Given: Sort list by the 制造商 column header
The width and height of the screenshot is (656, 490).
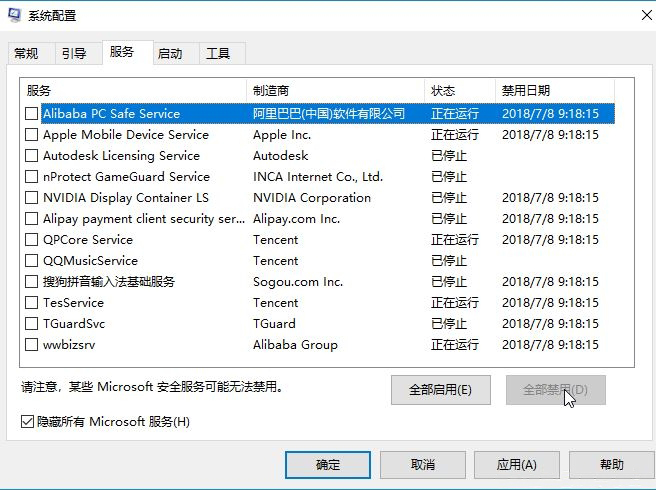Looking at the screenshot, I should click(x=336, y=90).
